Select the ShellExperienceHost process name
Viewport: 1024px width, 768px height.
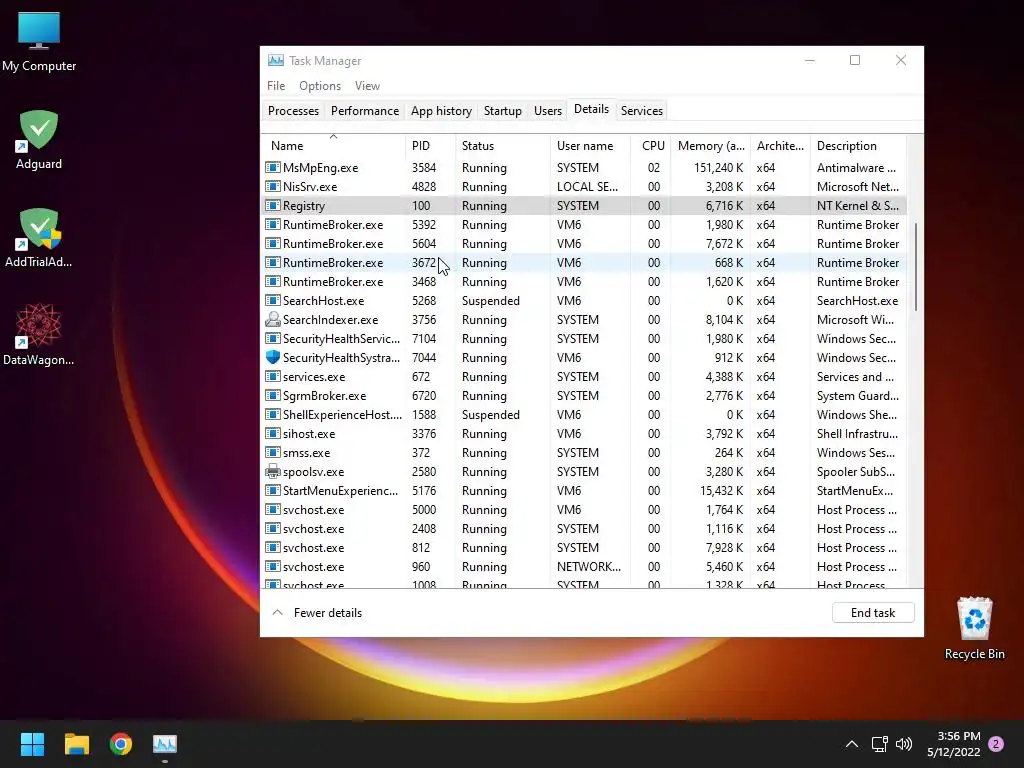(342, 414)
